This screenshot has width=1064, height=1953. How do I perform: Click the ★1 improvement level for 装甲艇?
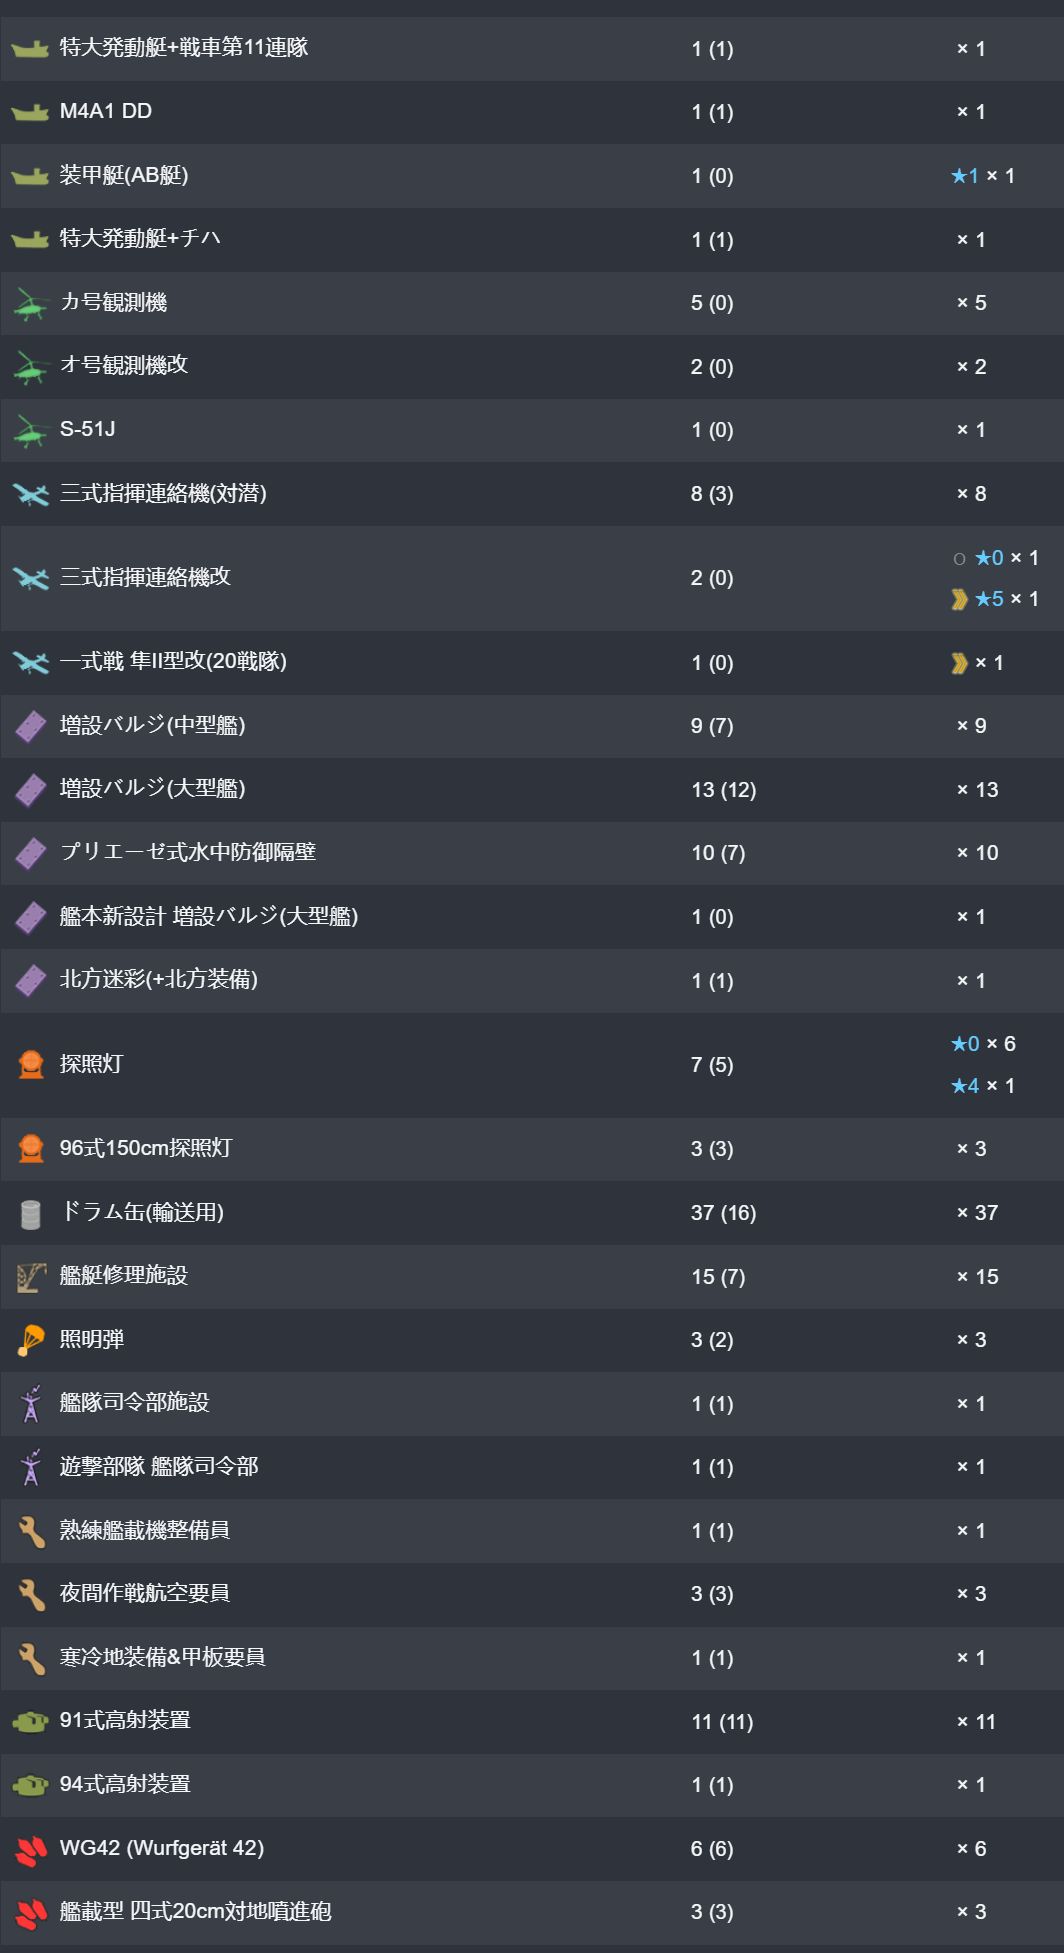coord(965,176)
